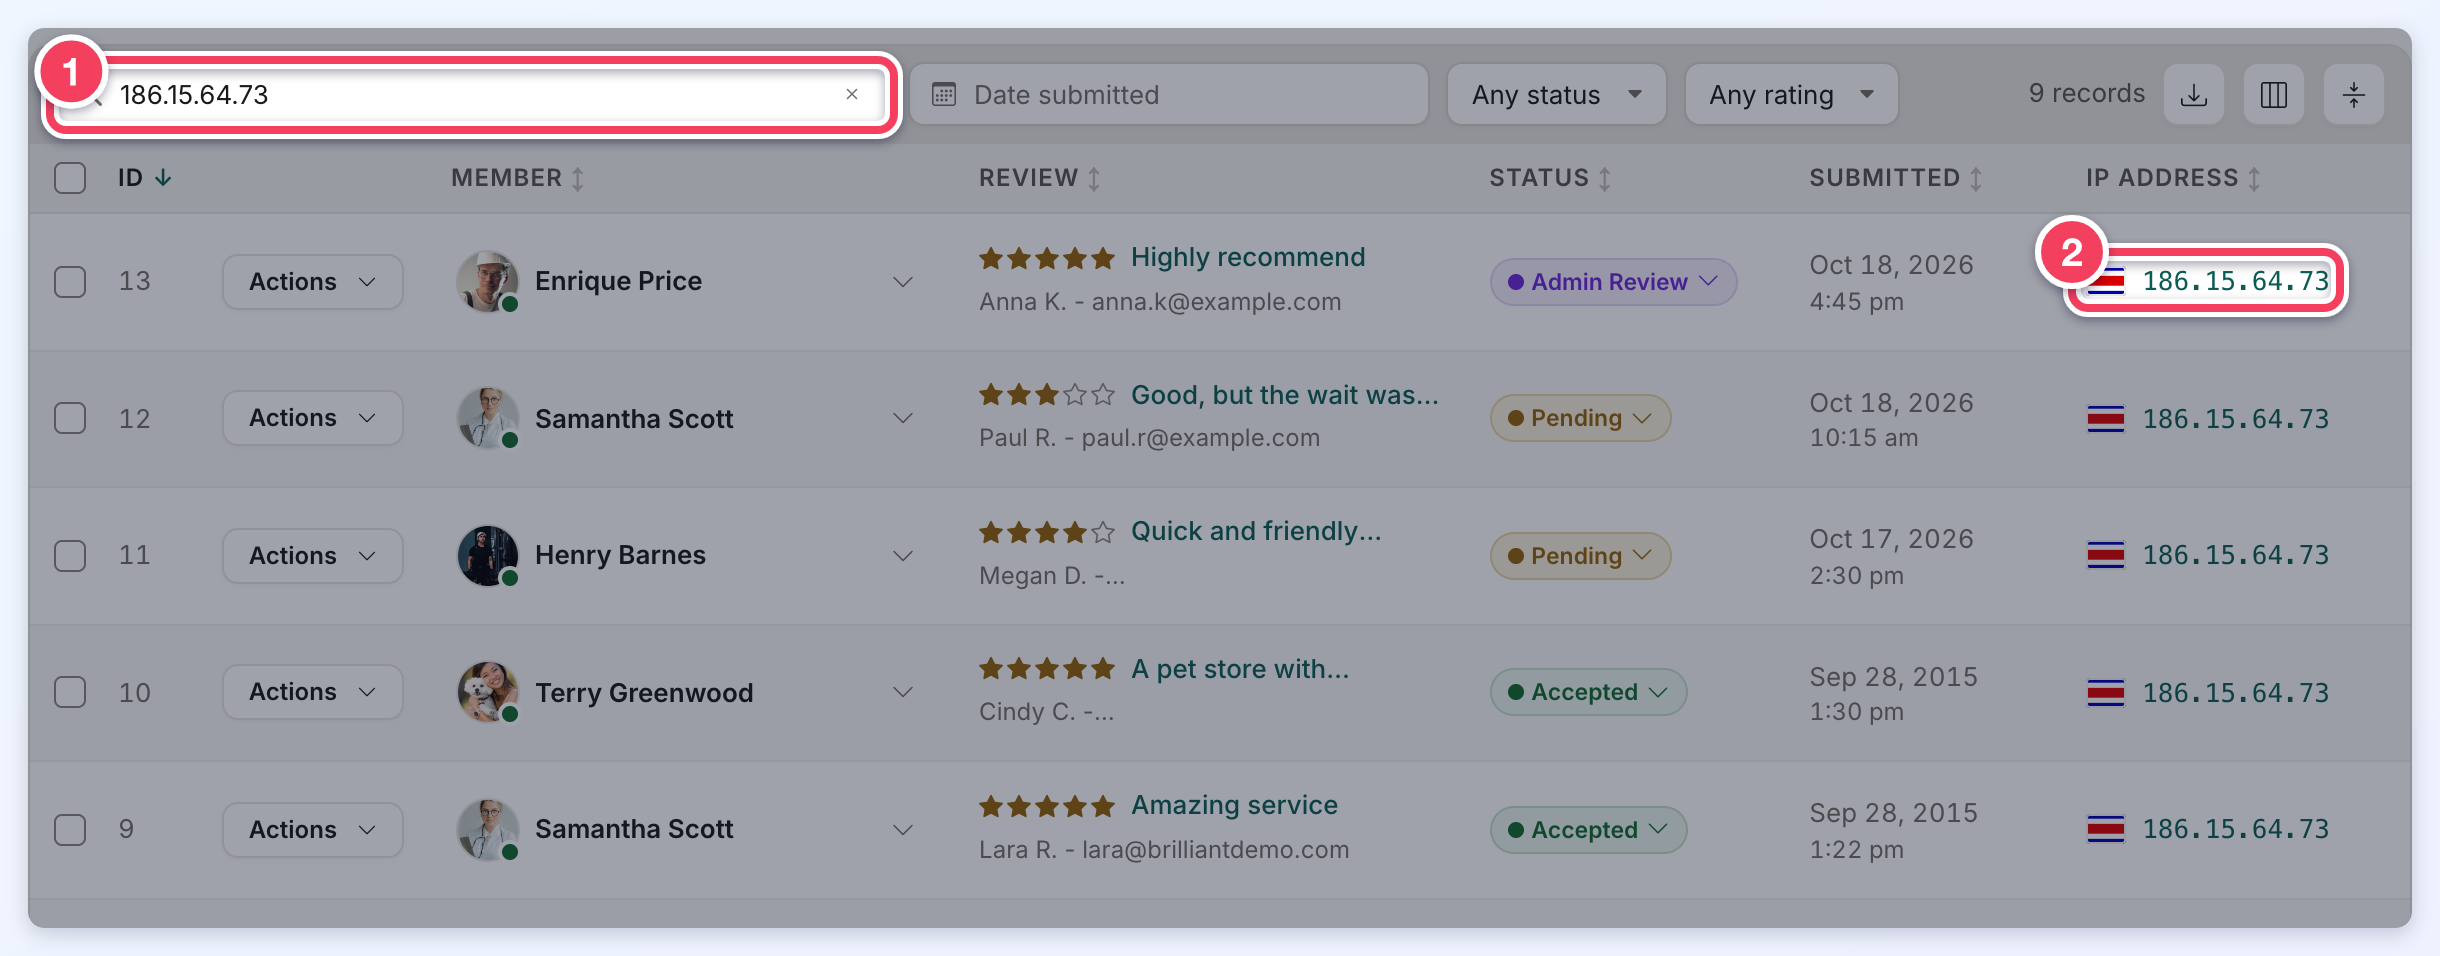The height and width of the screenshot is (956, 2440).
Task: Click the calendar icon in Date submitted
Action: coord(944,95)
